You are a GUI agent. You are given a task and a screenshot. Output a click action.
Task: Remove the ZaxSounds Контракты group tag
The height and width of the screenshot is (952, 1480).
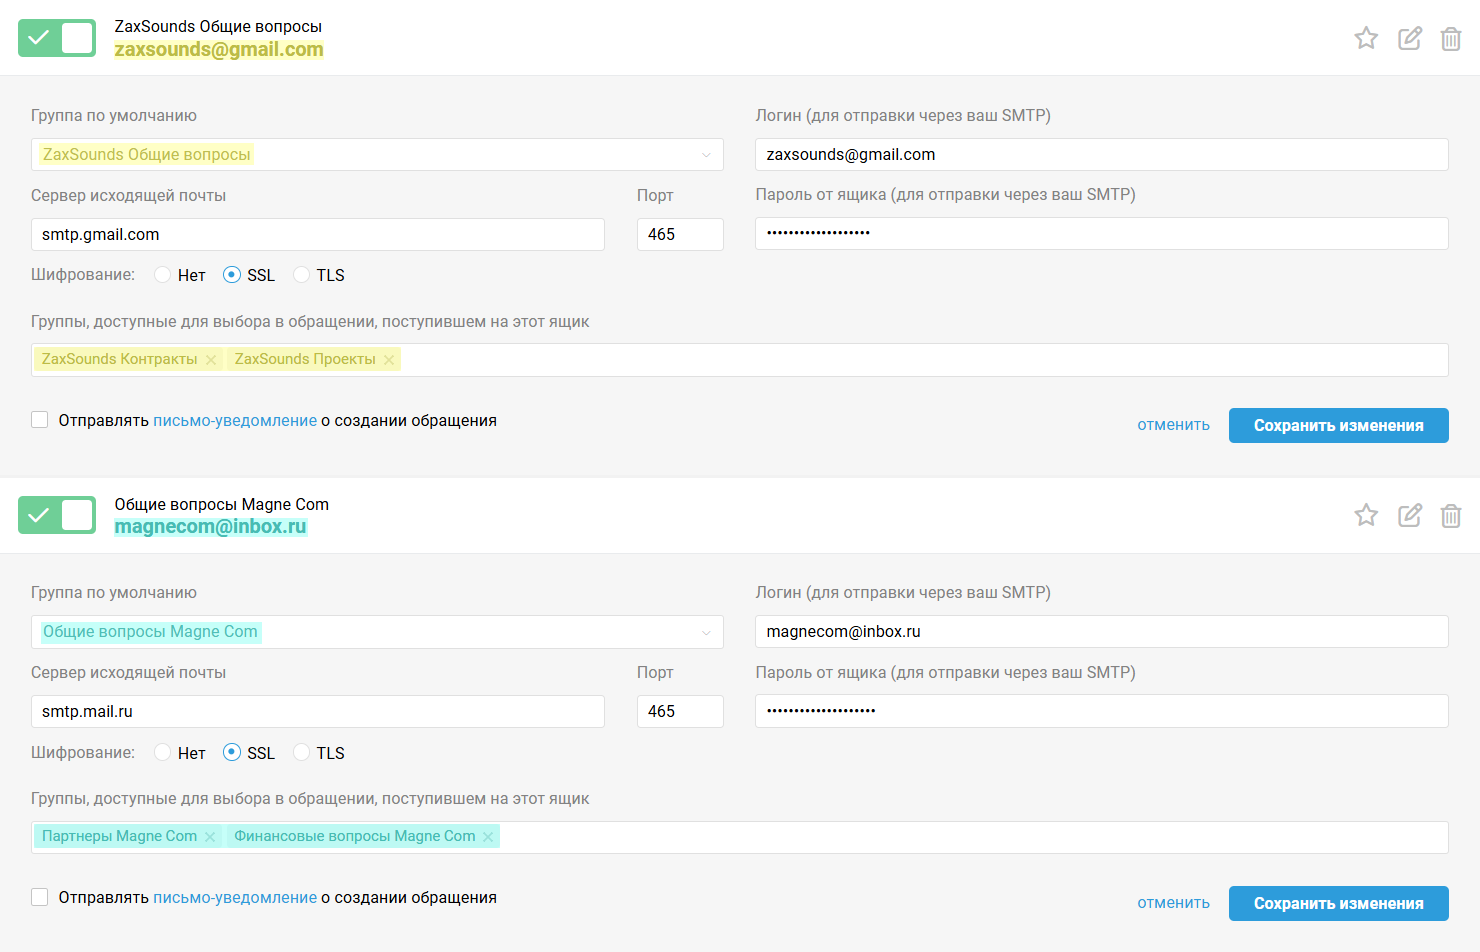click(211, 360)
